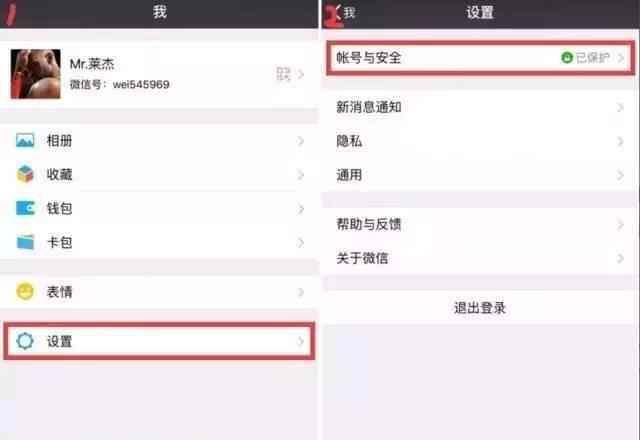Tap Mr.莱杰 profile avatar photo
Image resolution: width=640 pixels, height=440 pixels.
(x=36, y=74)
